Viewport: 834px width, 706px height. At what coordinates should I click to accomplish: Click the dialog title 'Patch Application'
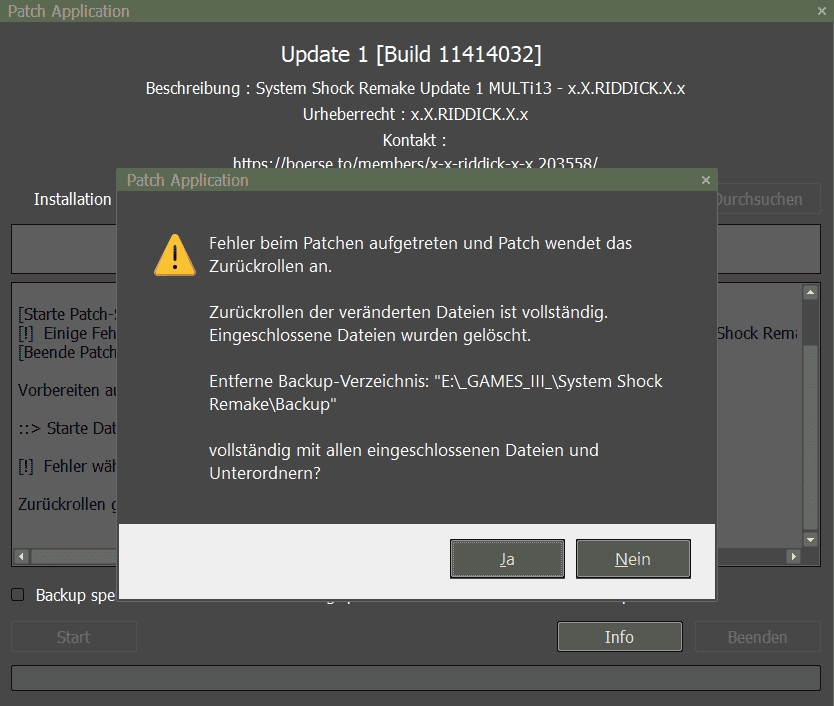point(188,180)
